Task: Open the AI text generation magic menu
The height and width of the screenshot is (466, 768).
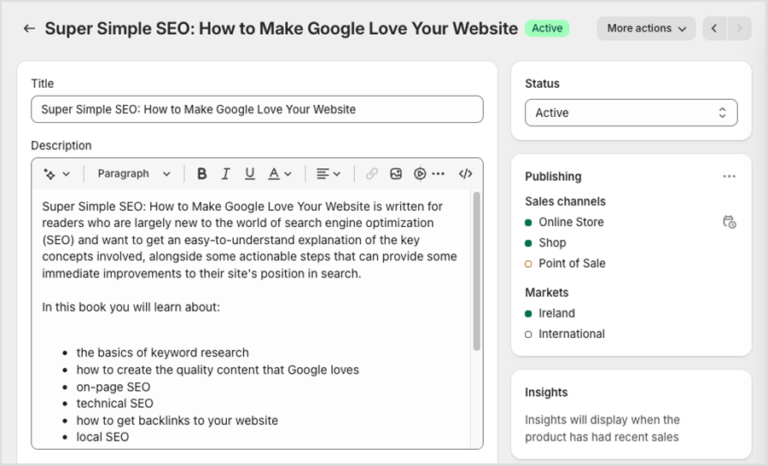Action: pyautogui.click(x=56, y=174)
